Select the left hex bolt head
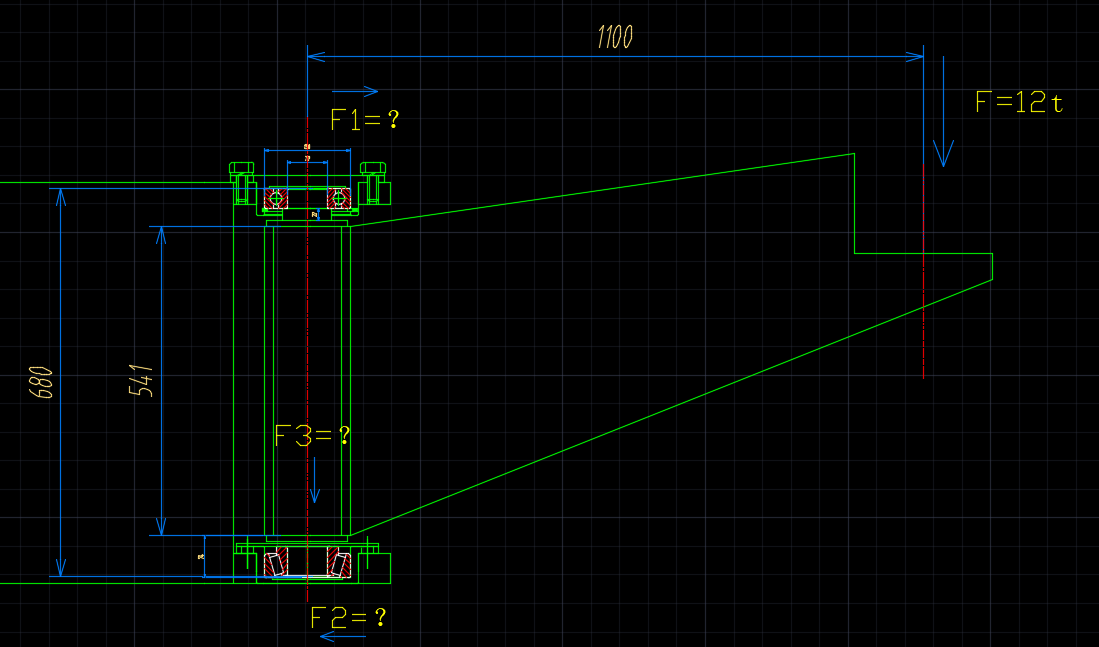 (x=240, y=167)
